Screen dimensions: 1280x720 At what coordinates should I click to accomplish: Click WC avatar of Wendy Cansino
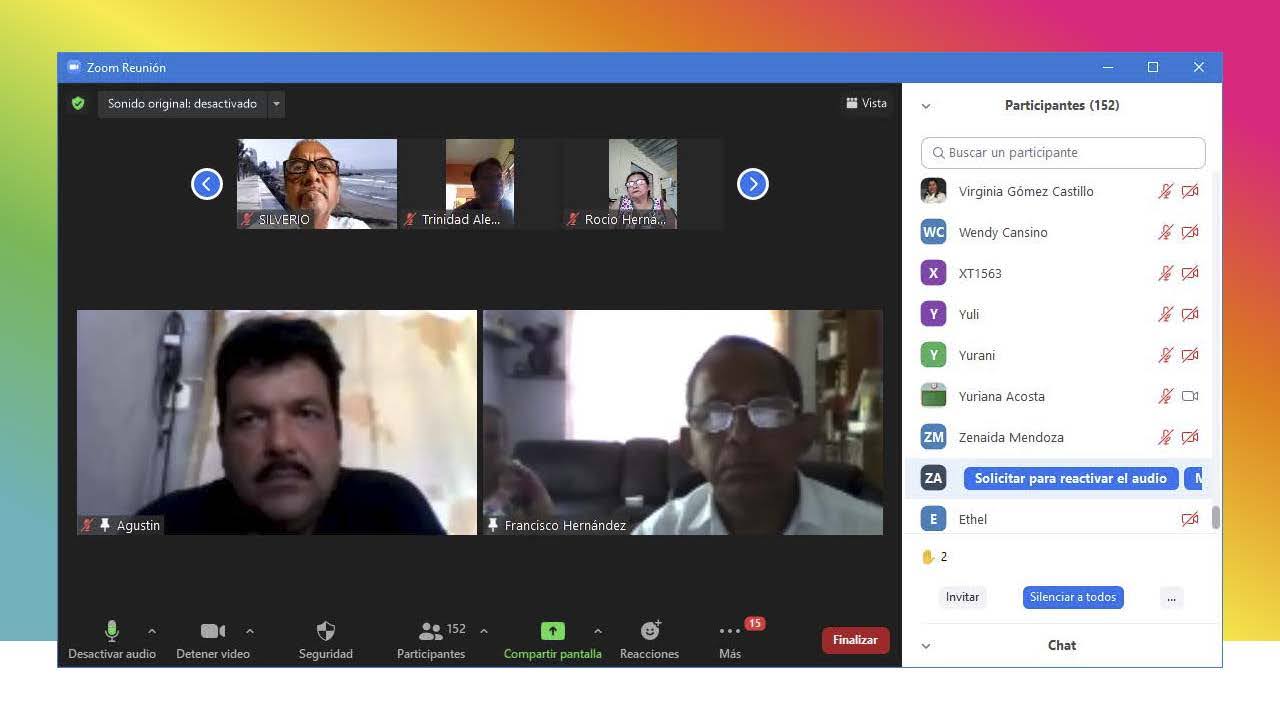coord(933,232)
